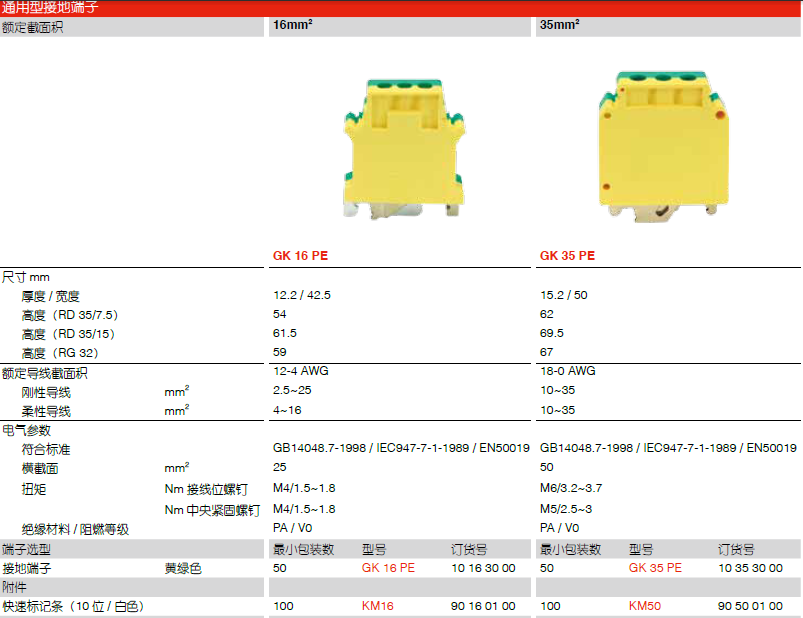Click order number 90 16 01 00
The image size is (803, 618).
click(483, 605)
